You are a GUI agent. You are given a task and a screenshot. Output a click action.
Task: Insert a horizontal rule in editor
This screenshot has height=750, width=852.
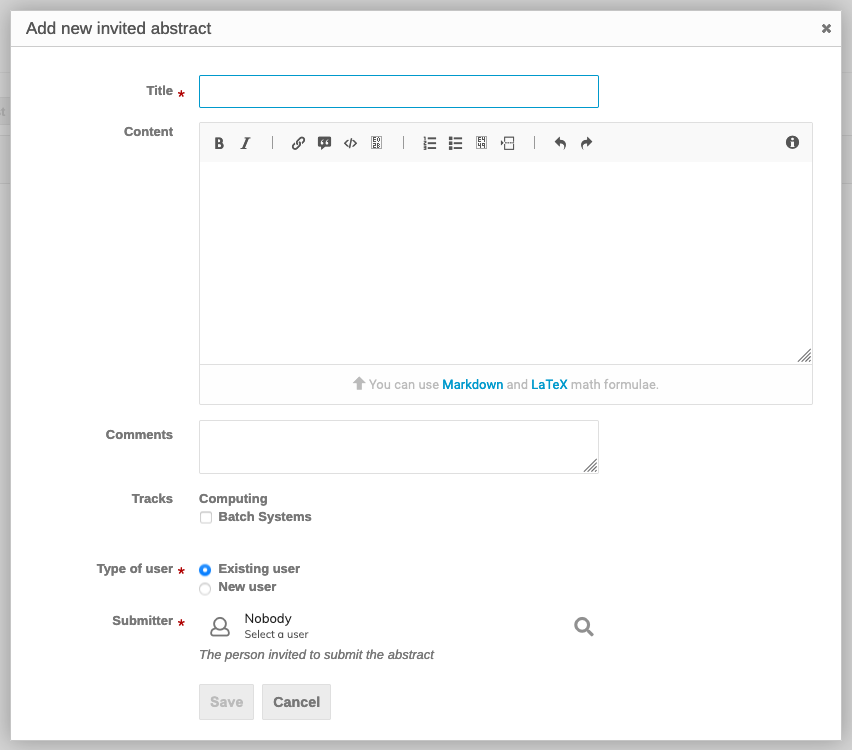point(508,143)
